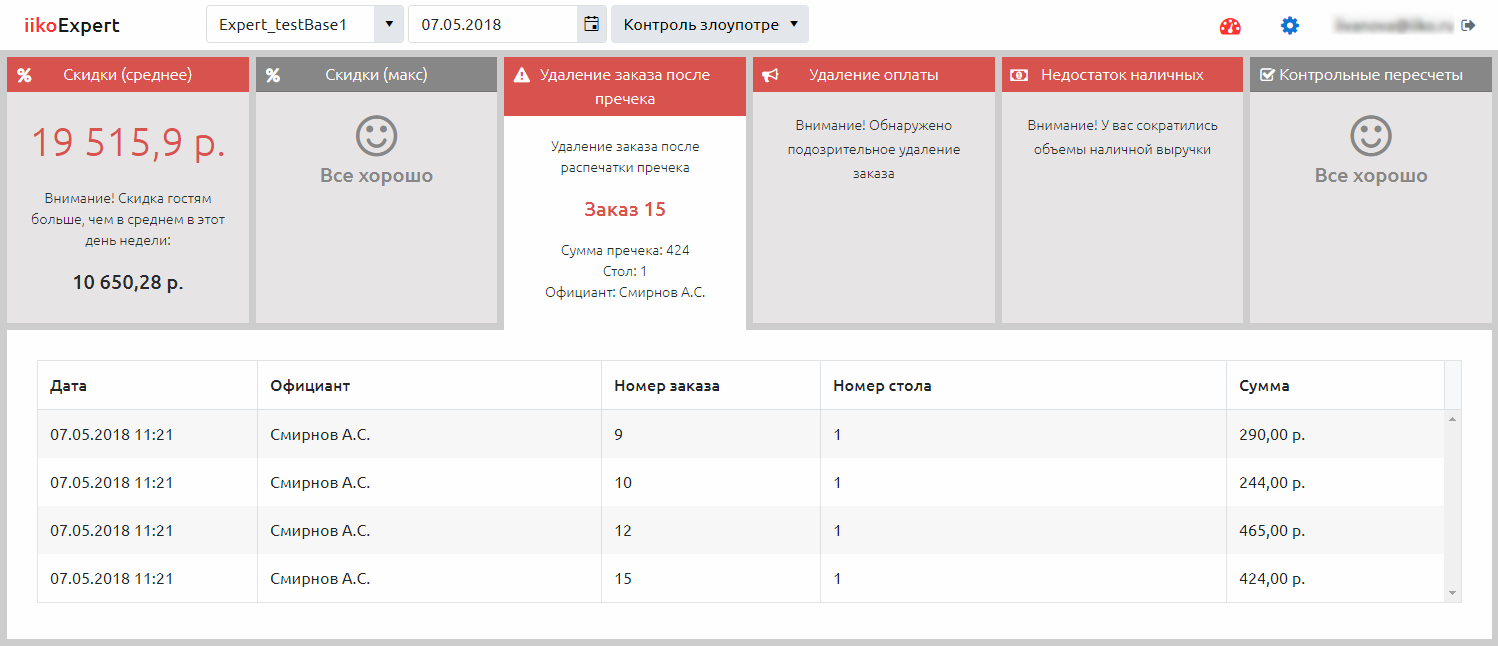Click the Заказ 15 red link
This screenshot has height=646, width=1498.
(625, 210)
